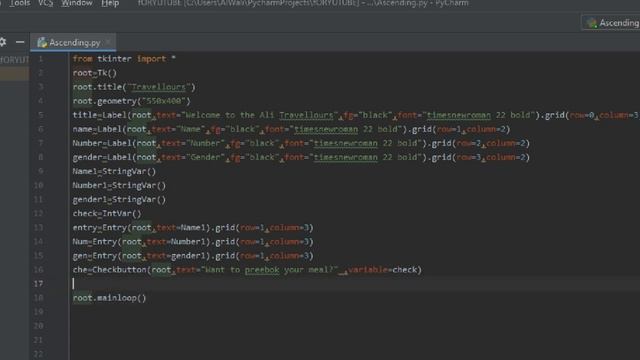Select the Ascending.py editor tab

point(73,42)
